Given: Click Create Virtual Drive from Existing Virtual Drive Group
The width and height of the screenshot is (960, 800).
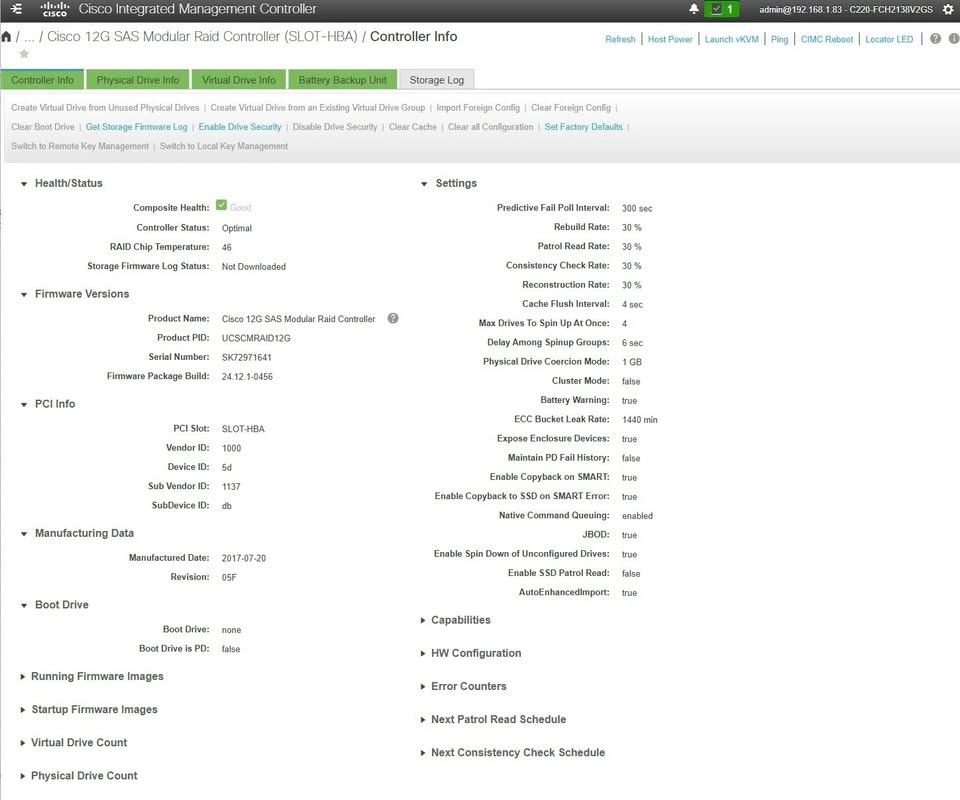Looking at the screenshot, I should [318, 108].
